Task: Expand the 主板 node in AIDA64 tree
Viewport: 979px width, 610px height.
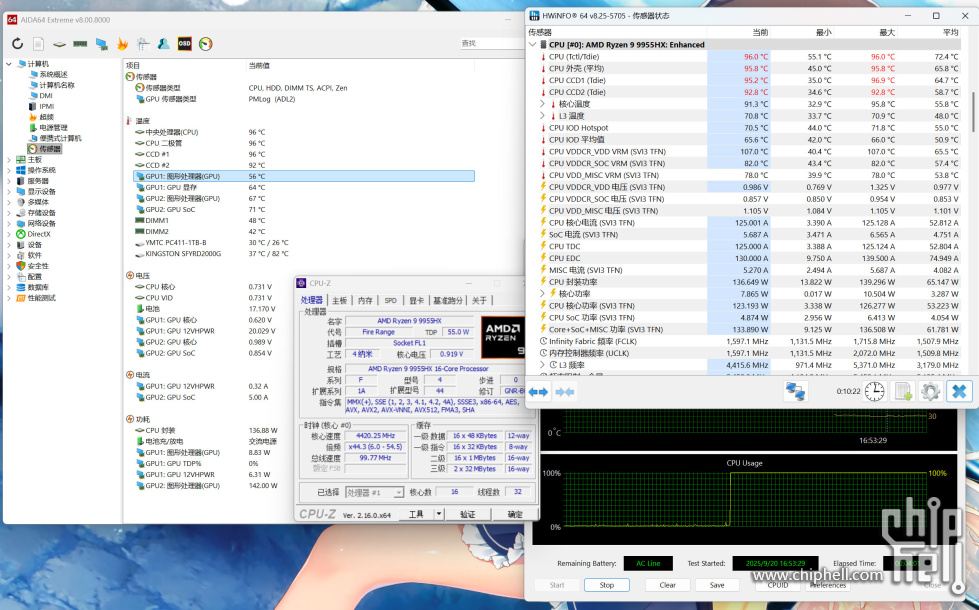Action: click(x=9, y=160)
